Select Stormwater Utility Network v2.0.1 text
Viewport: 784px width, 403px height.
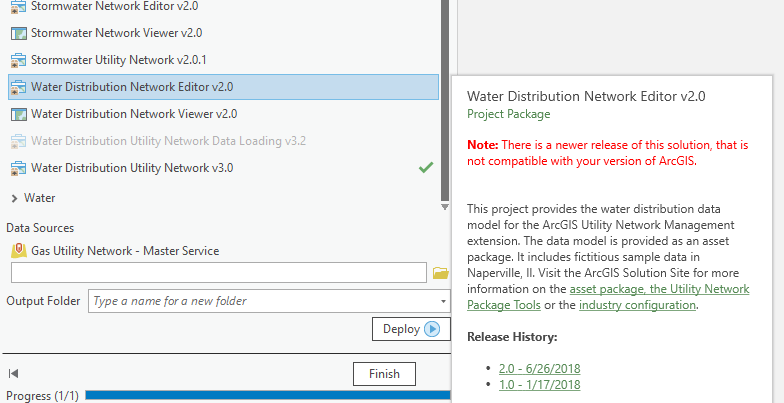pyautogui.click(x=118, y=60)
